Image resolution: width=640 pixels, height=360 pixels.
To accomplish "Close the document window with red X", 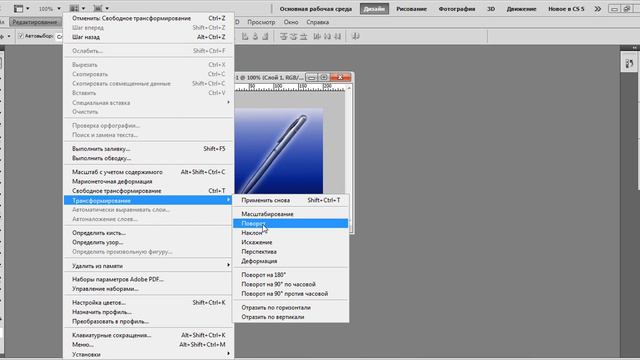I will [340, 77].
